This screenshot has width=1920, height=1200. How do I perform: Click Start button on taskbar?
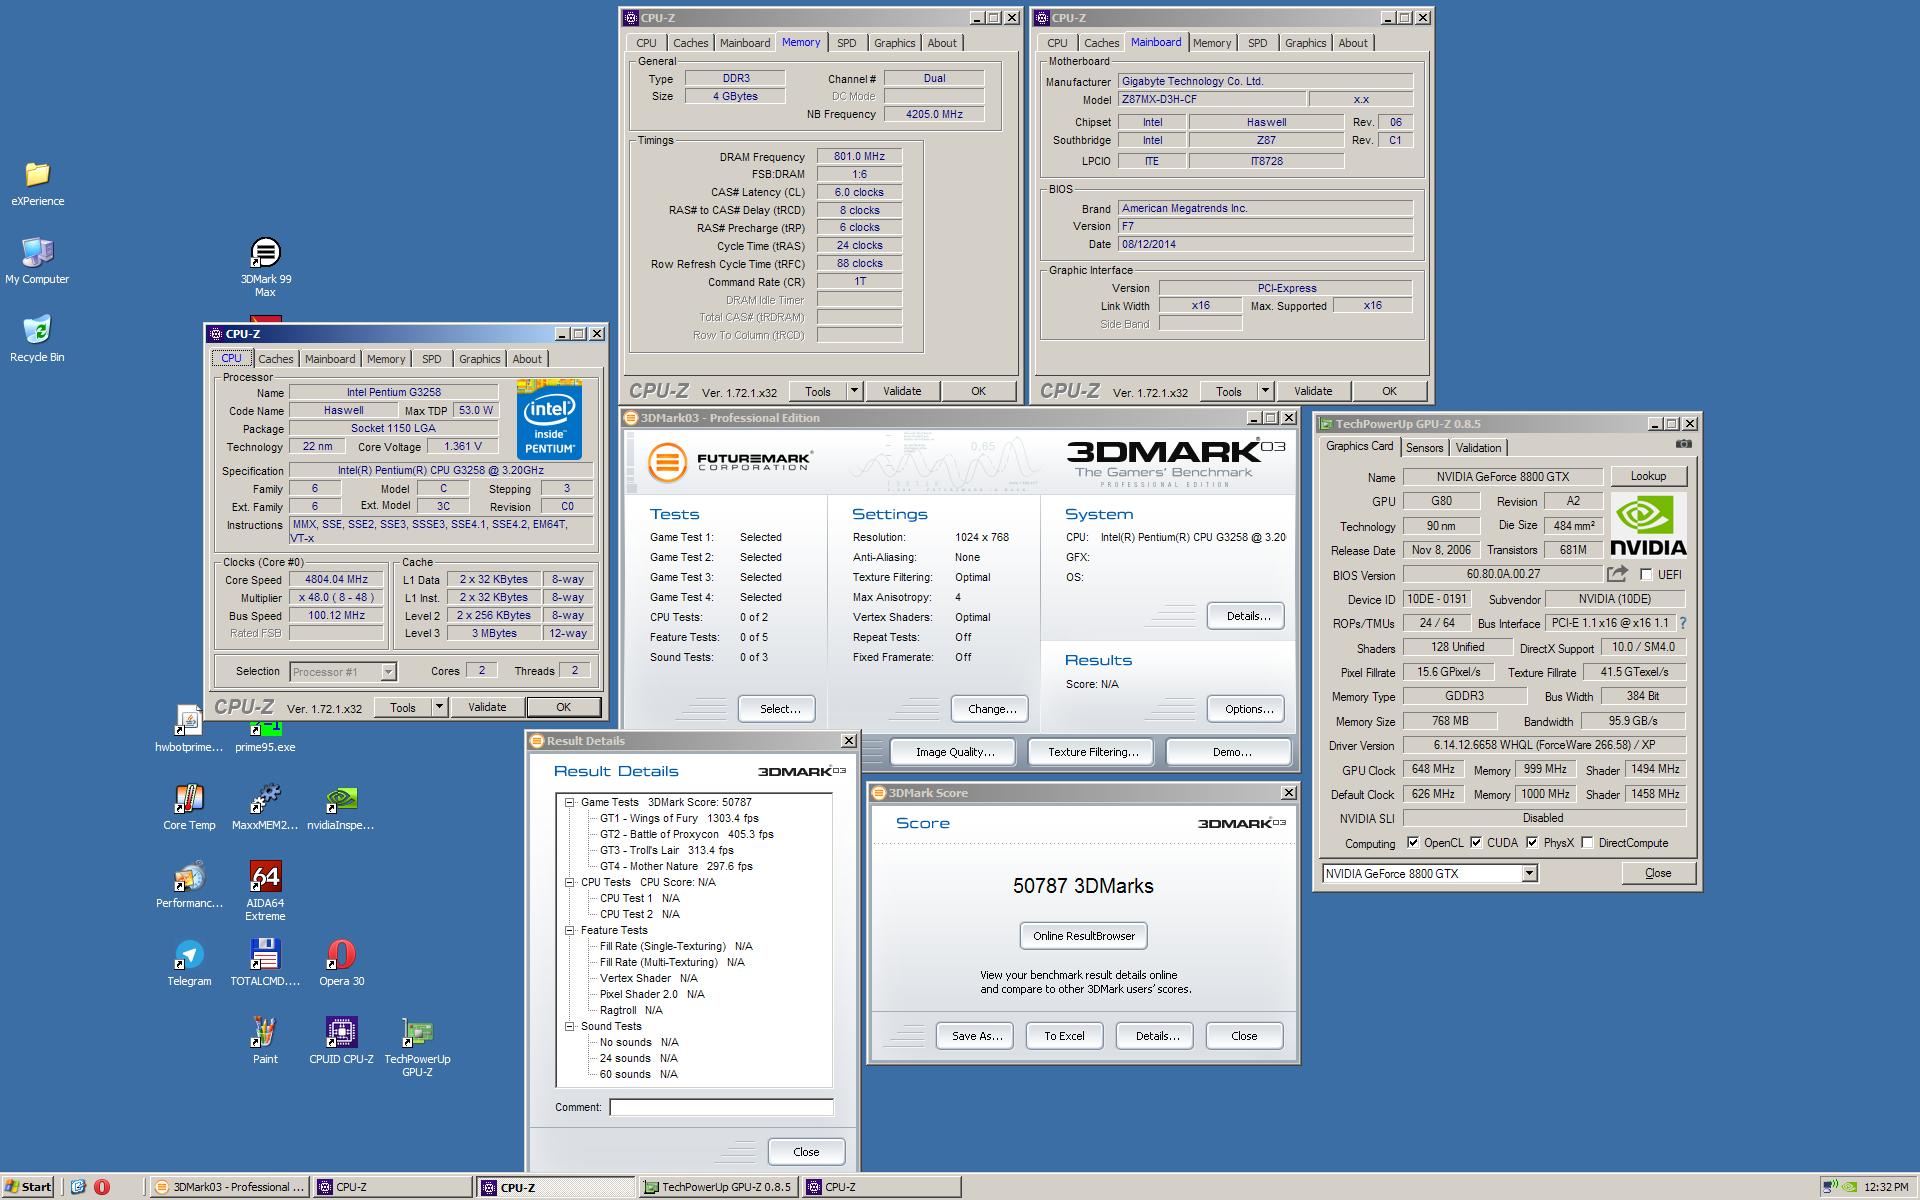[27, 1187]
